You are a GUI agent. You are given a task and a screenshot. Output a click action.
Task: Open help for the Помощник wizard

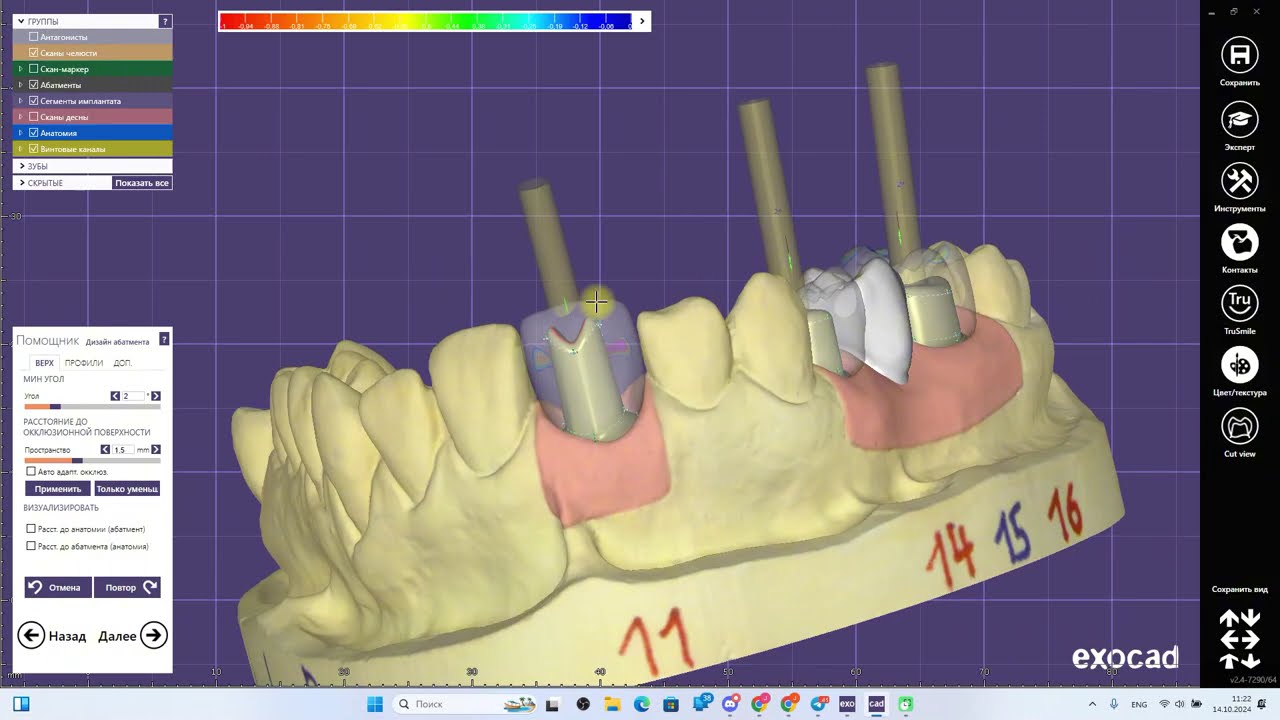click(x=164, y=340)
